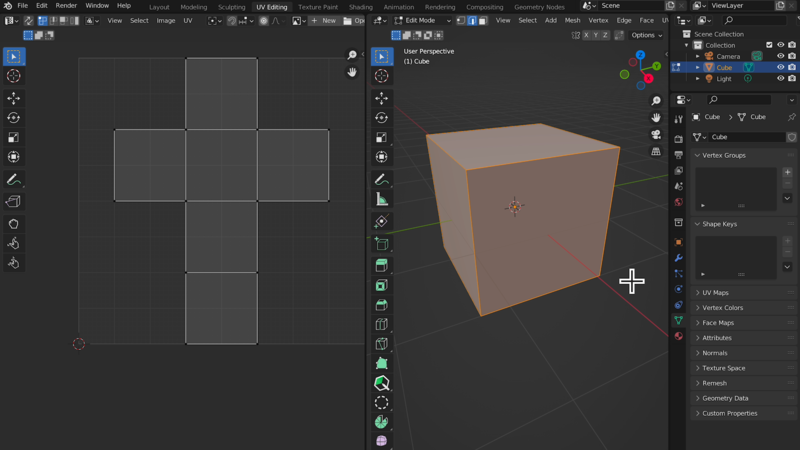Image resolution: width=800 pixels, height=450 pixels.
Task: Hide the Cube in viewport
Action: point(781,67)
